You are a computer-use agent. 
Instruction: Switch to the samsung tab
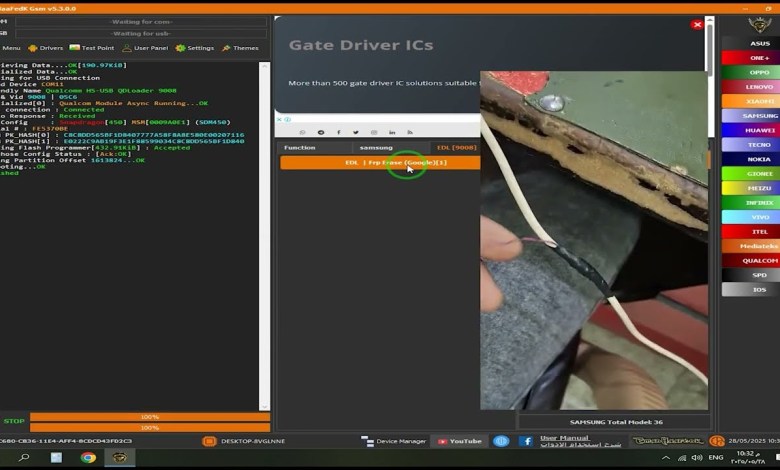(376, 147)
